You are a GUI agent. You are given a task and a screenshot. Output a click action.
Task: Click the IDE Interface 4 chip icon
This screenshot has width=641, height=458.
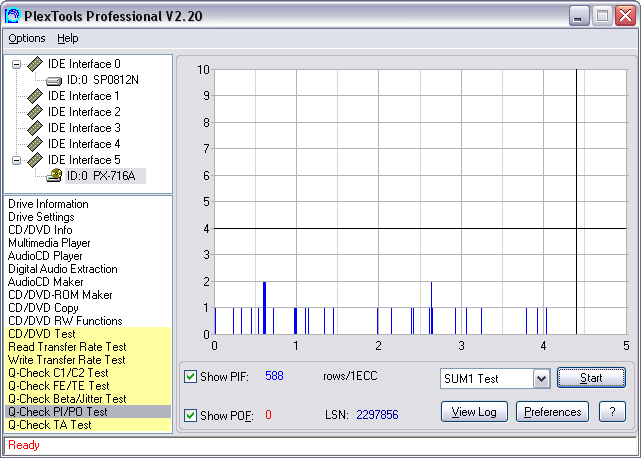coord(35,144)
